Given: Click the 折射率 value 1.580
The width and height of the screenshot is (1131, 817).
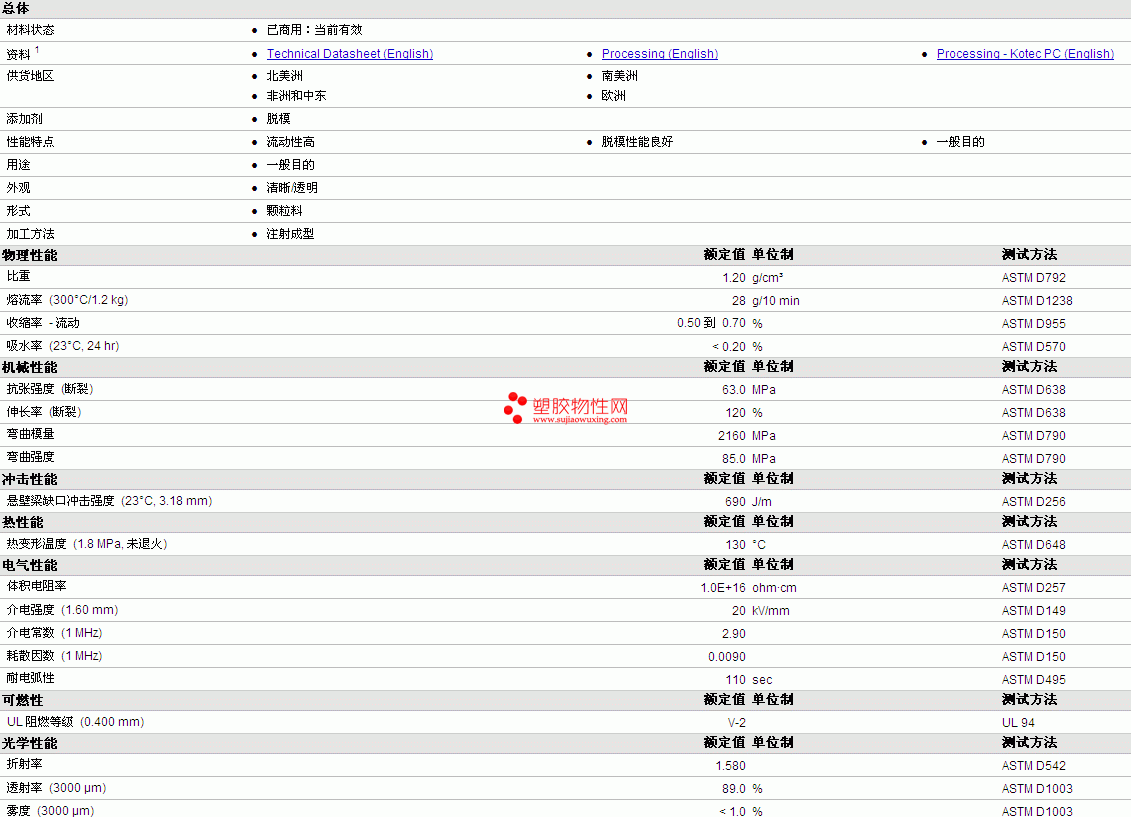Looking at the screenshot, I should [x=731, y=766].
